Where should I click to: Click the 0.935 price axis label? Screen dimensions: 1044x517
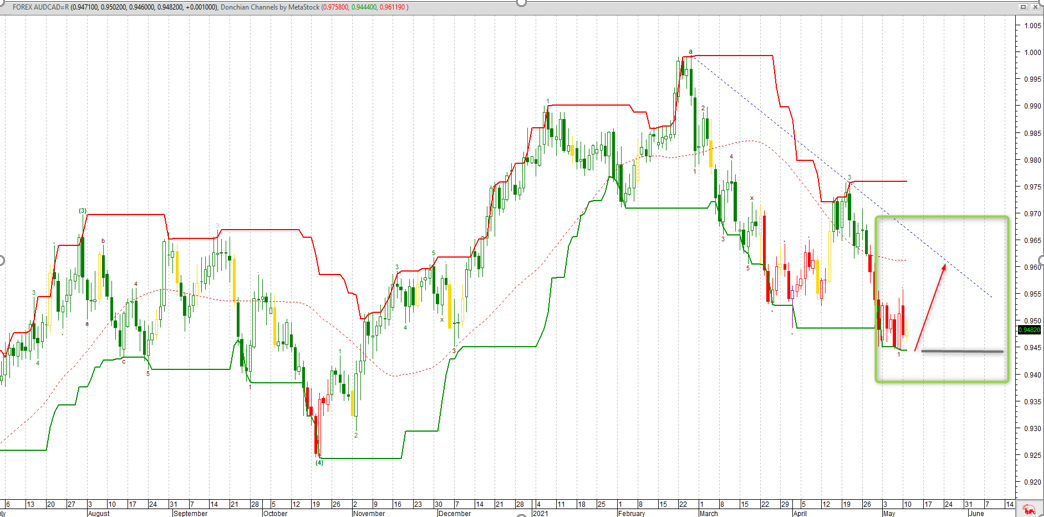(1032, 402)
